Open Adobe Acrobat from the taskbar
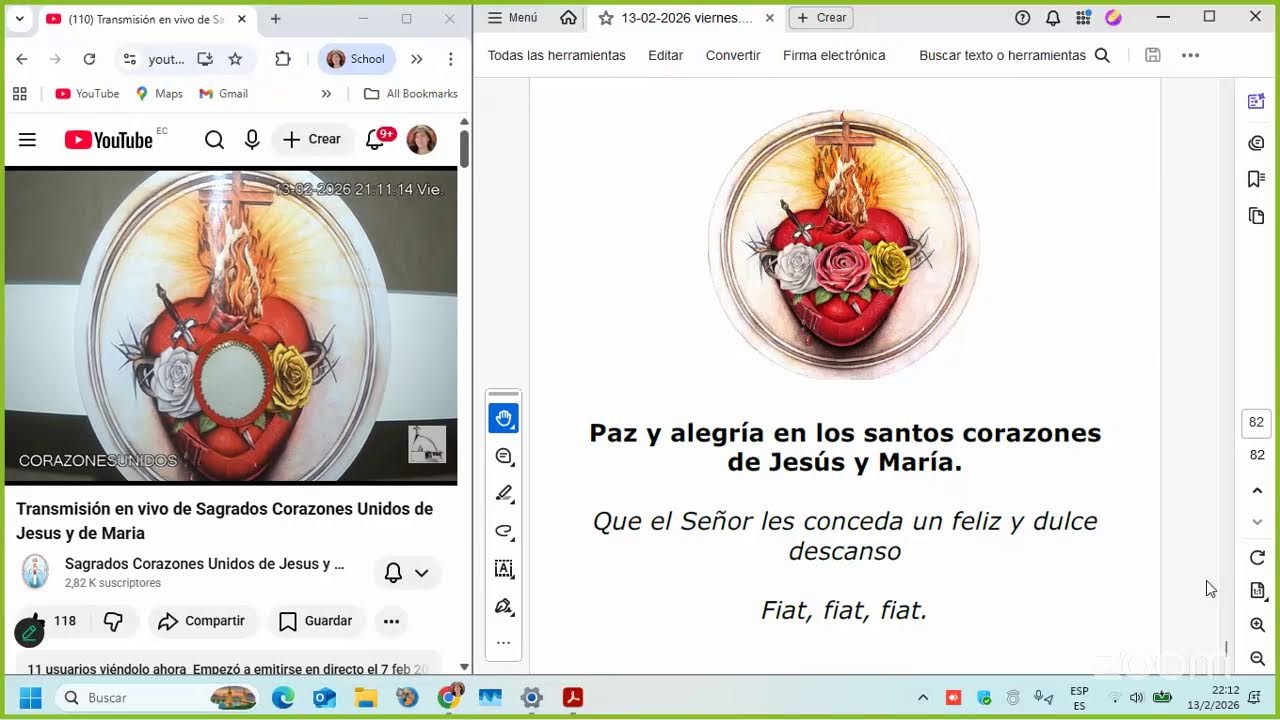The height and width of the screenshot is (720, 1280). click(572, 697)
